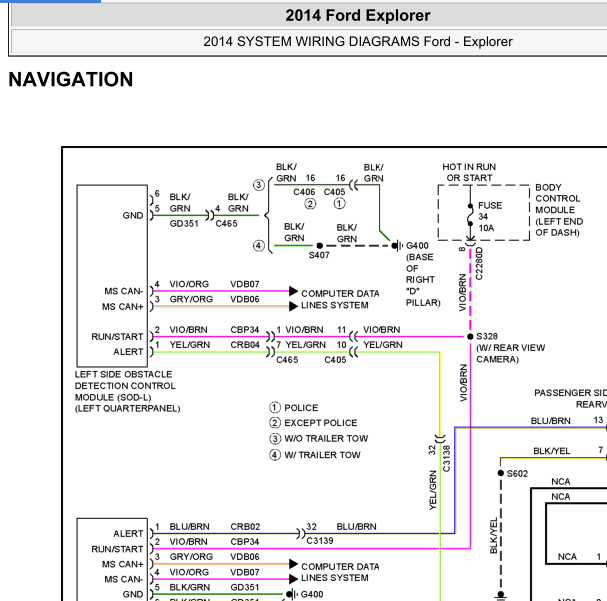Click the "(BASE OF RIGHT D PILLAR)" location note
607x601 pixels.
(x=423, y=280)
